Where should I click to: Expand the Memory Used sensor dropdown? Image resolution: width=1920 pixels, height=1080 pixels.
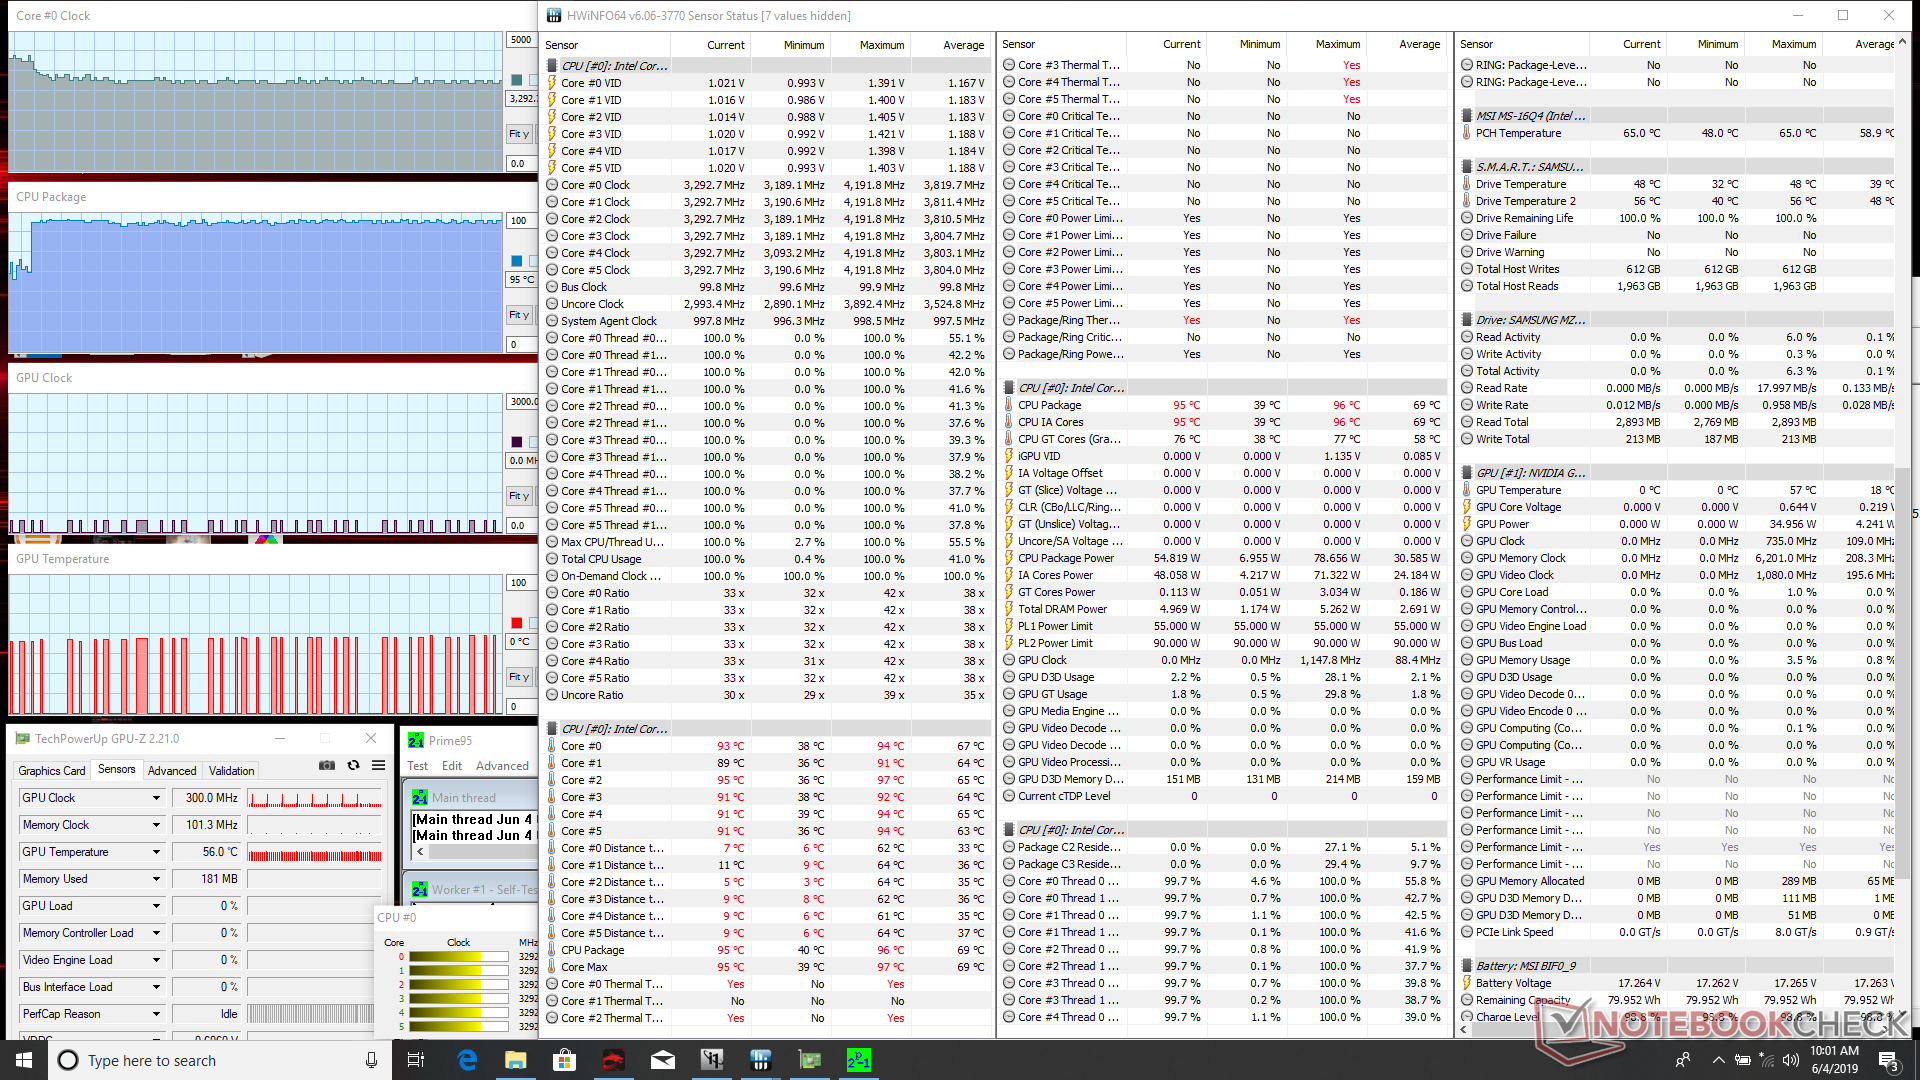(x=156, y=879)
